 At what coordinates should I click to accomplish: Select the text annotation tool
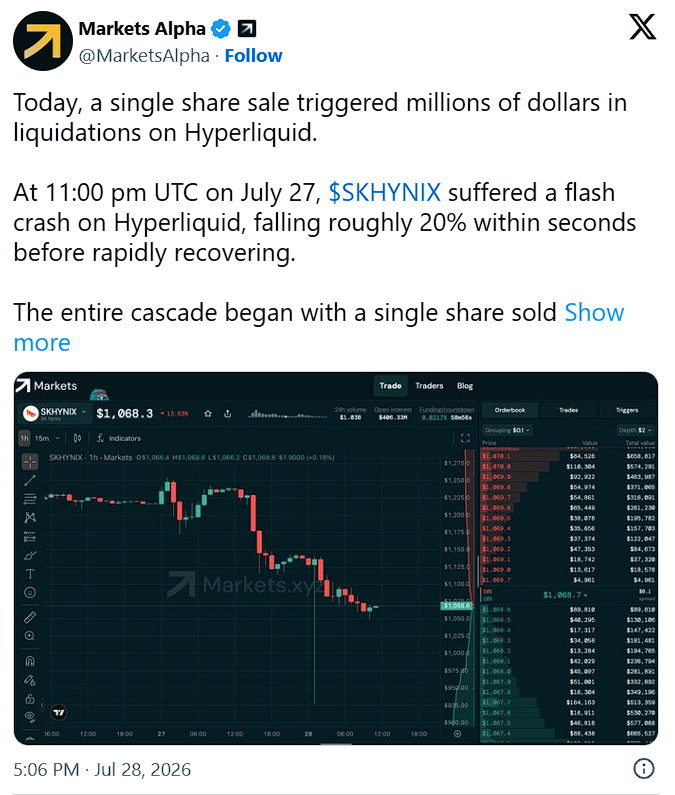(30, 573)
